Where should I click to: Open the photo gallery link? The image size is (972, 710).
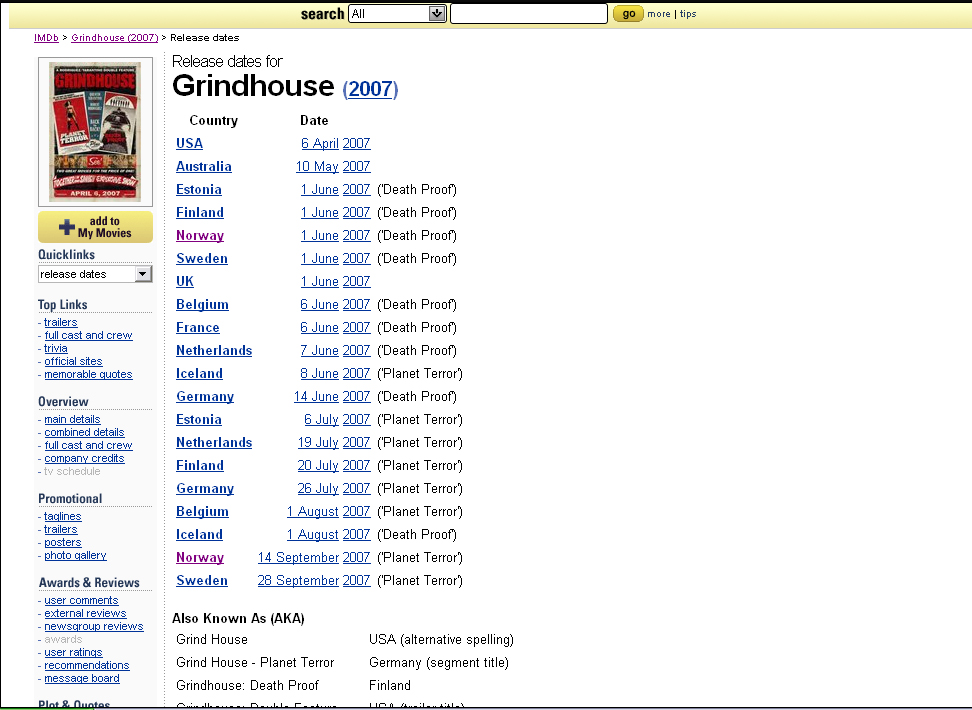(x=75, y=556)
